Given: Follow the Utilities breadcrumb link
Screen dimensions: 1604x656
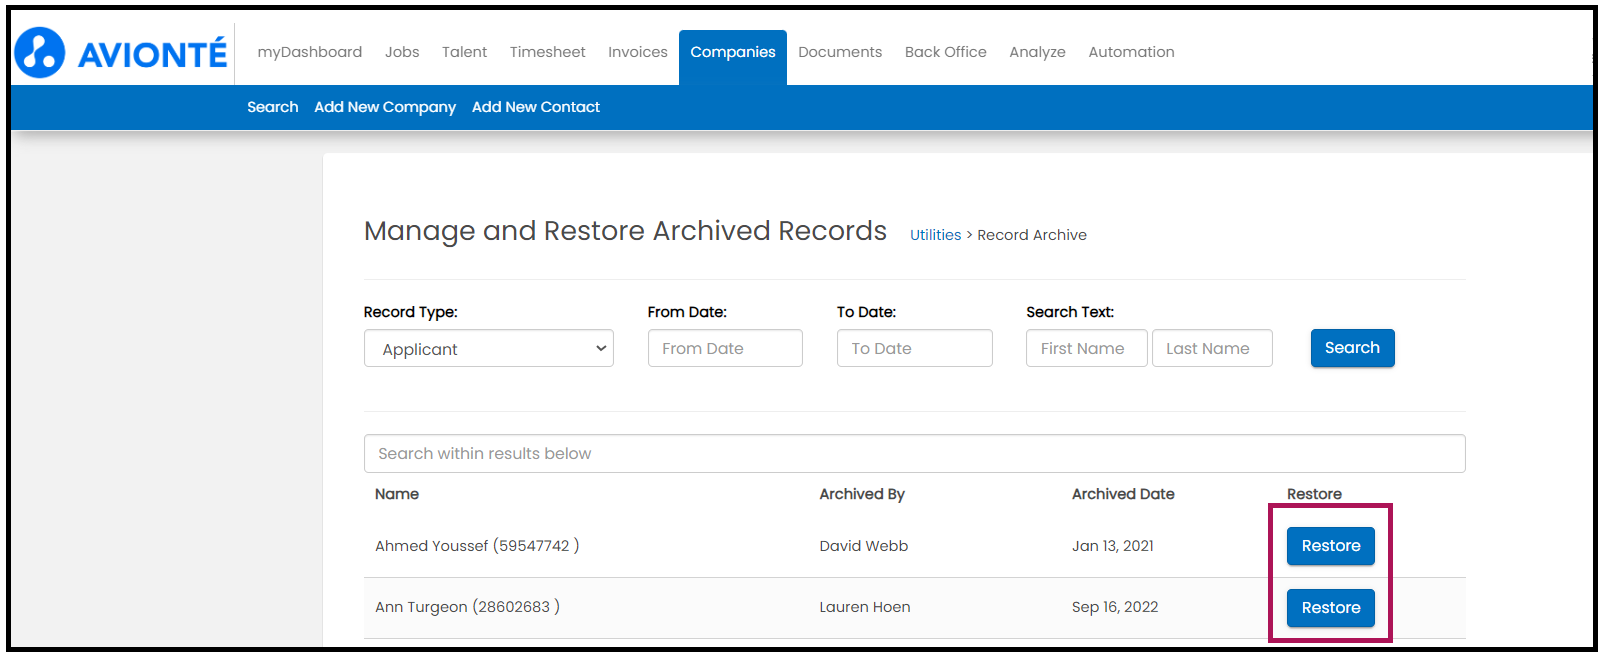Looking at the screenshot, I should [935, 235].
